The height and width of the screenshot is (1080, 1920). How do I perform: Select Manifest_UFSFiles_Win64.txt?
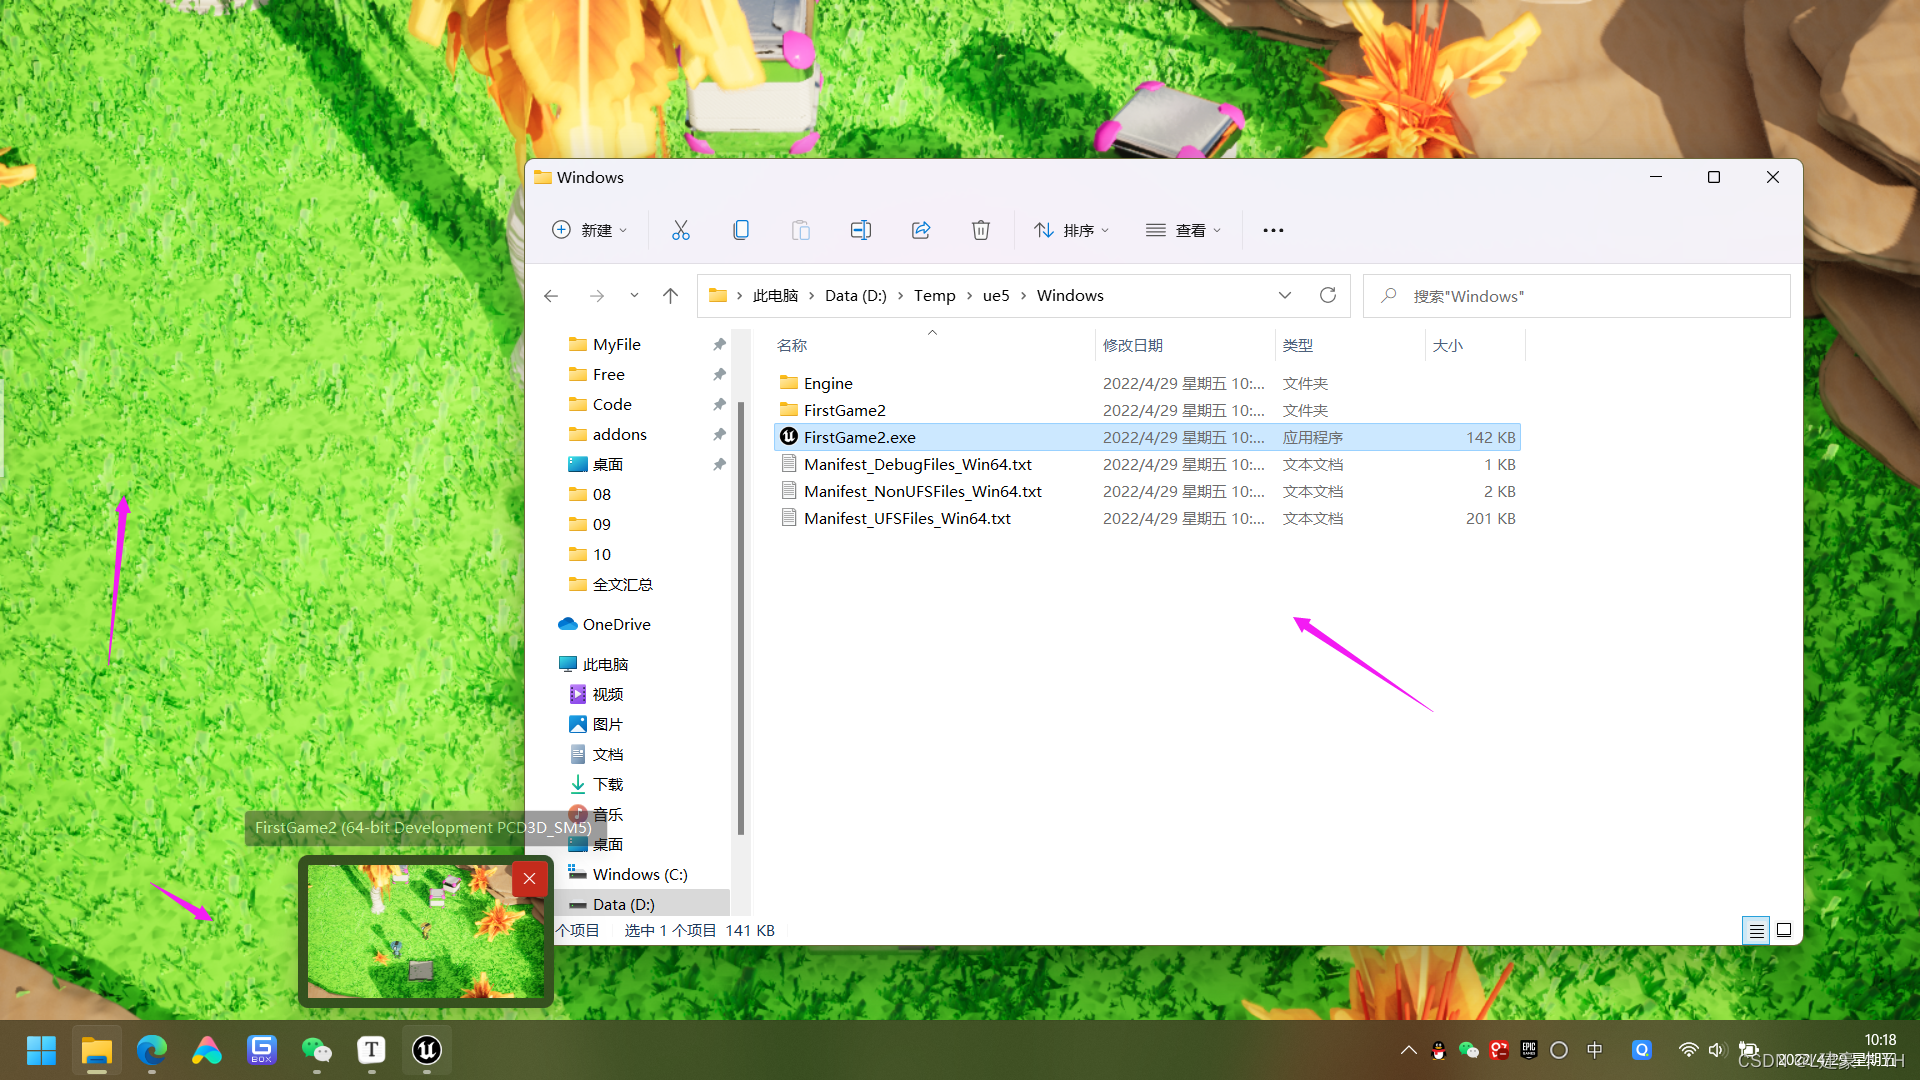pyautogui.click(x=1147, y=518)
